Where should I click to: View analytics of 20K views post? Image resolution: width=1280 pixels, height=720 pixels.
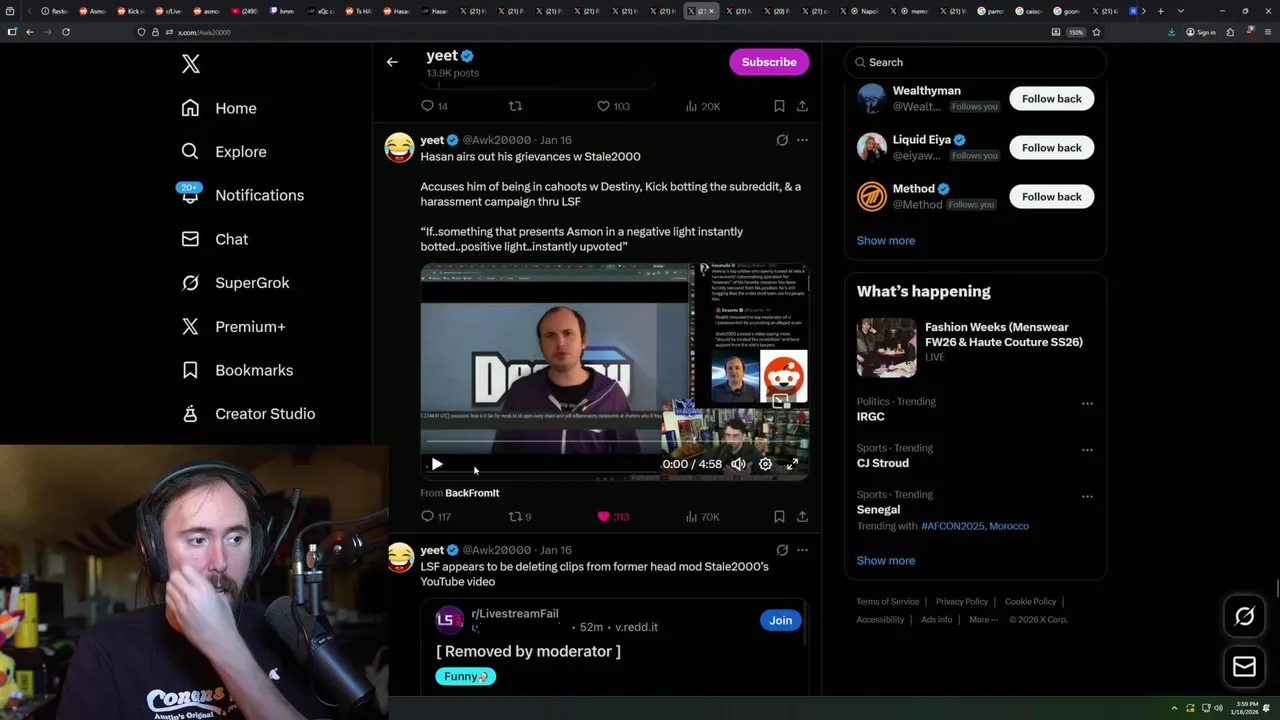click(x=702, y=106)
